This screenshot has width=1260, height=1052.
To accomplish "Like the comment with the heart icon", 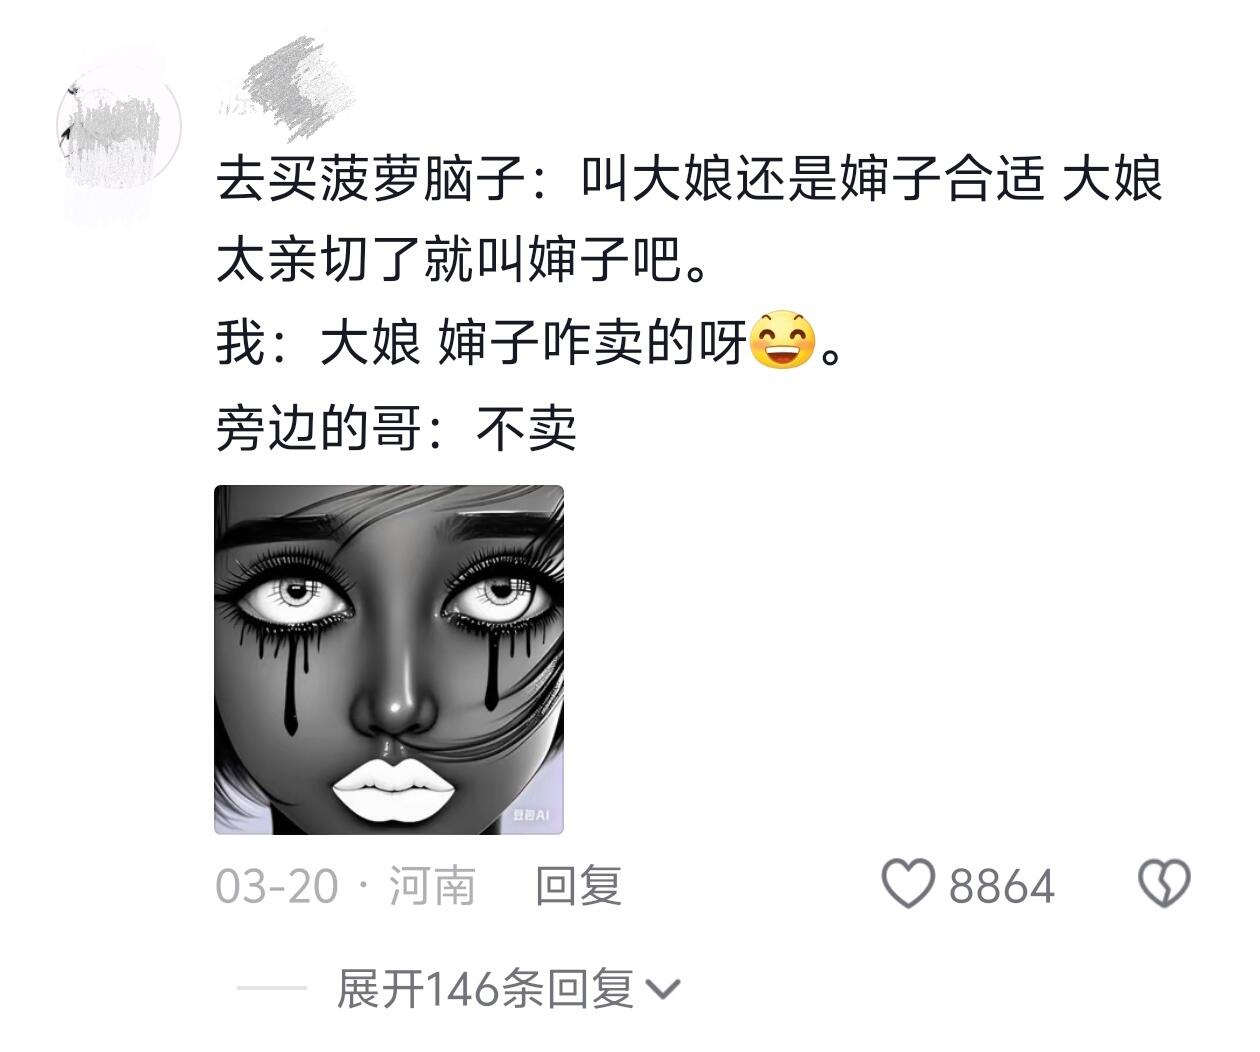I will click(x=907, y=884).
